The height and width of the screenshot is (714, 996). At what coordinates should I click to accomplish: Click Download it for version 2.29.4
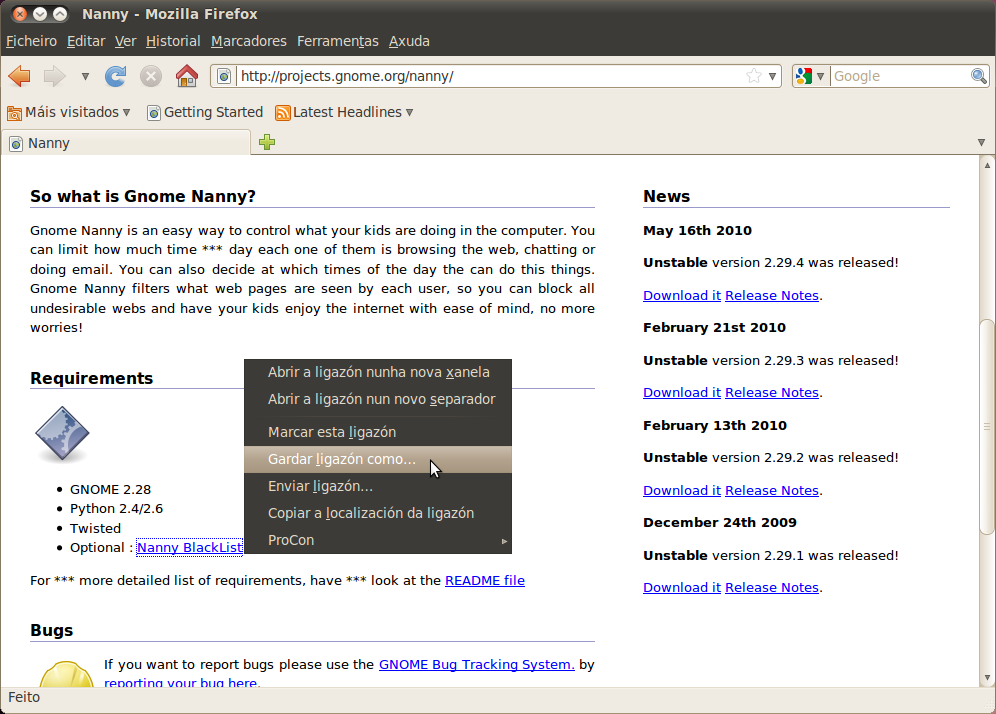682,295
